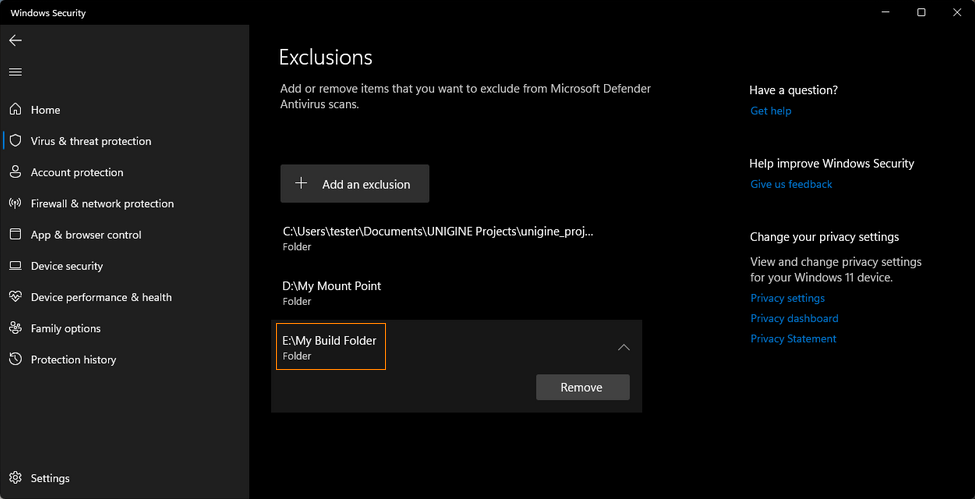Click the Firewall & network protection icon
The width and height of the screenshot is (975, 499).
click(x=16, y=203)
